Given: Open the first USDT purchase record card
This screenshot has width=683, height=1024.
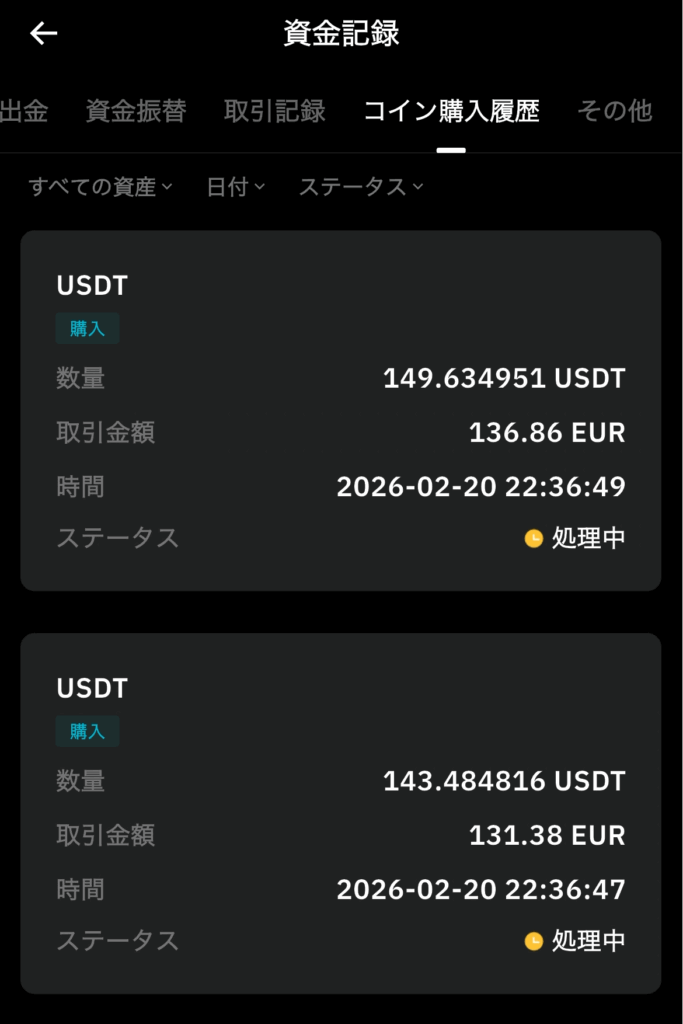Looking at the screenshot, I should click(x=341, y=410).
